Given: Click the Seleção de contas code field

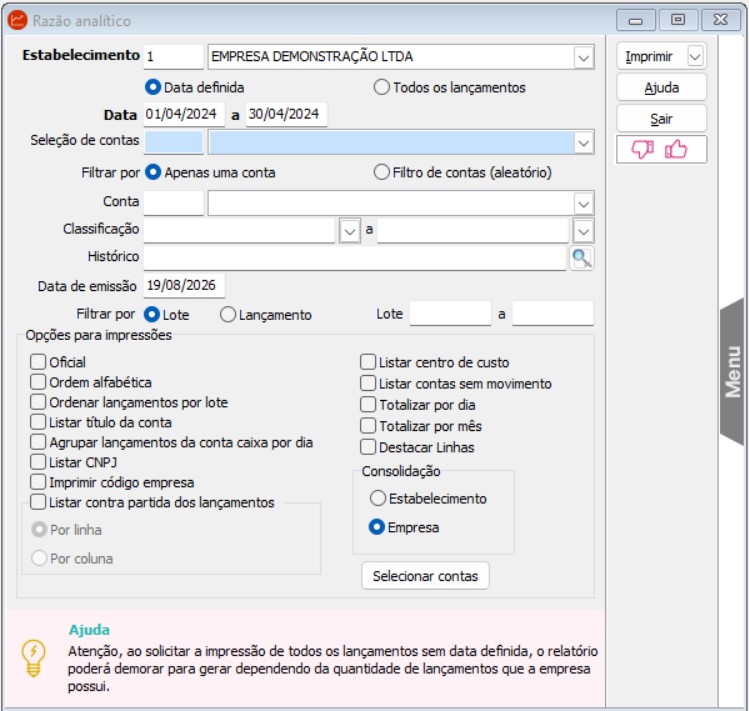Looking at the screenshot, I should (174, 142).
